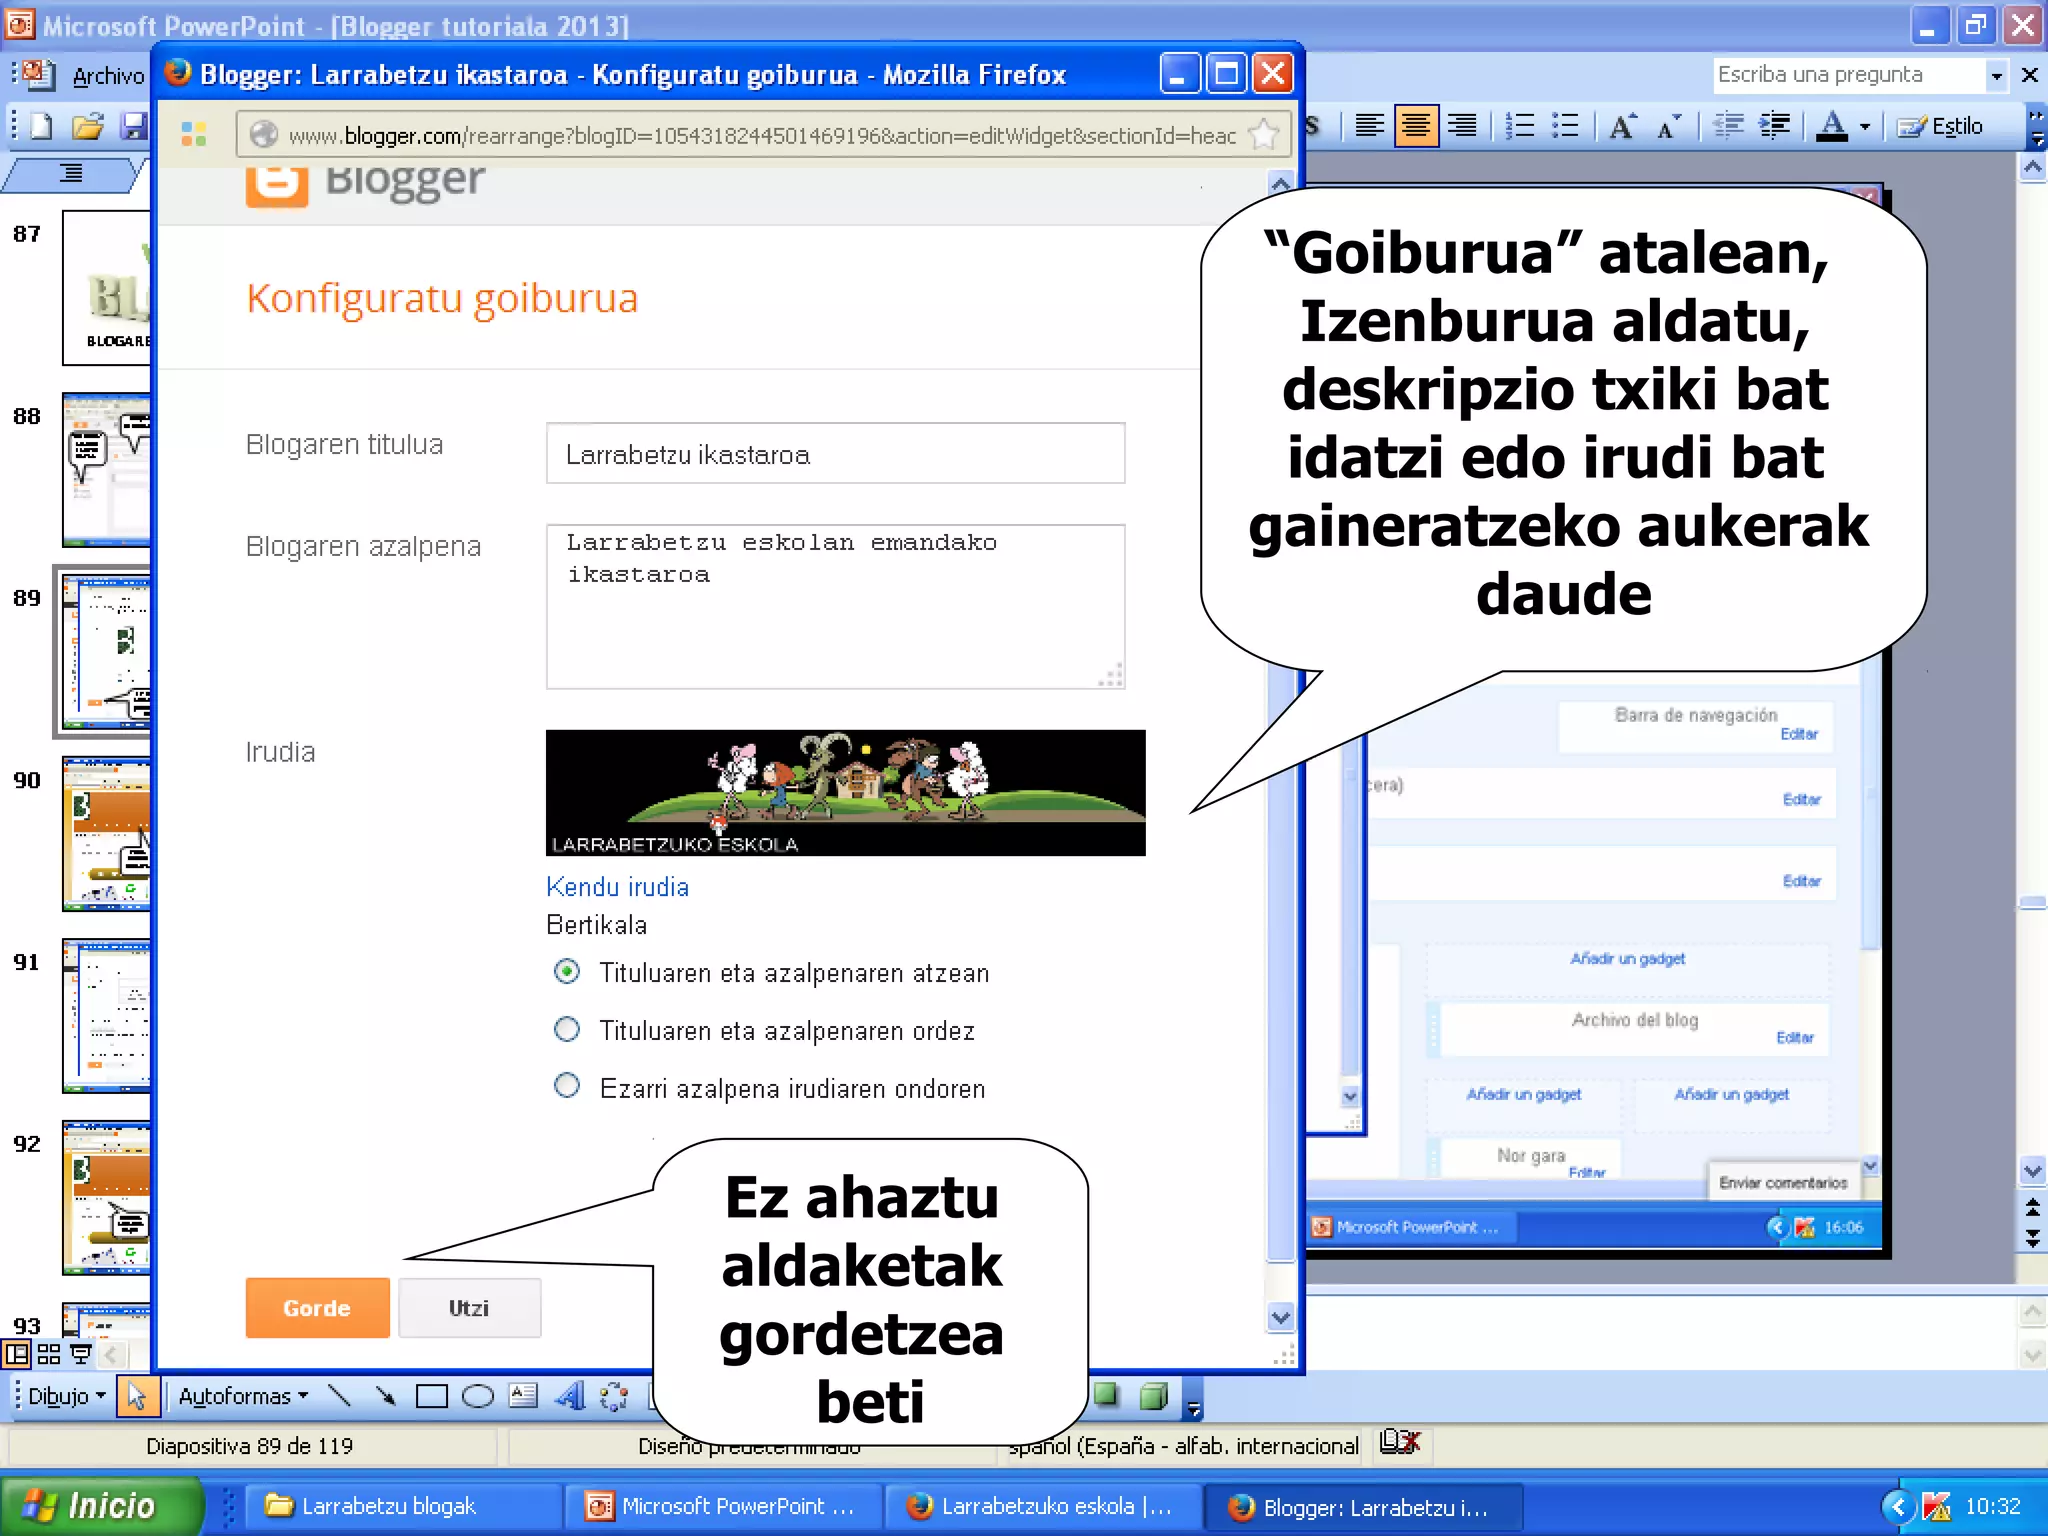Click the outline tab icon above thumbnails
The height and width of the screenshot is (1536, 2048).
[70, 173]
